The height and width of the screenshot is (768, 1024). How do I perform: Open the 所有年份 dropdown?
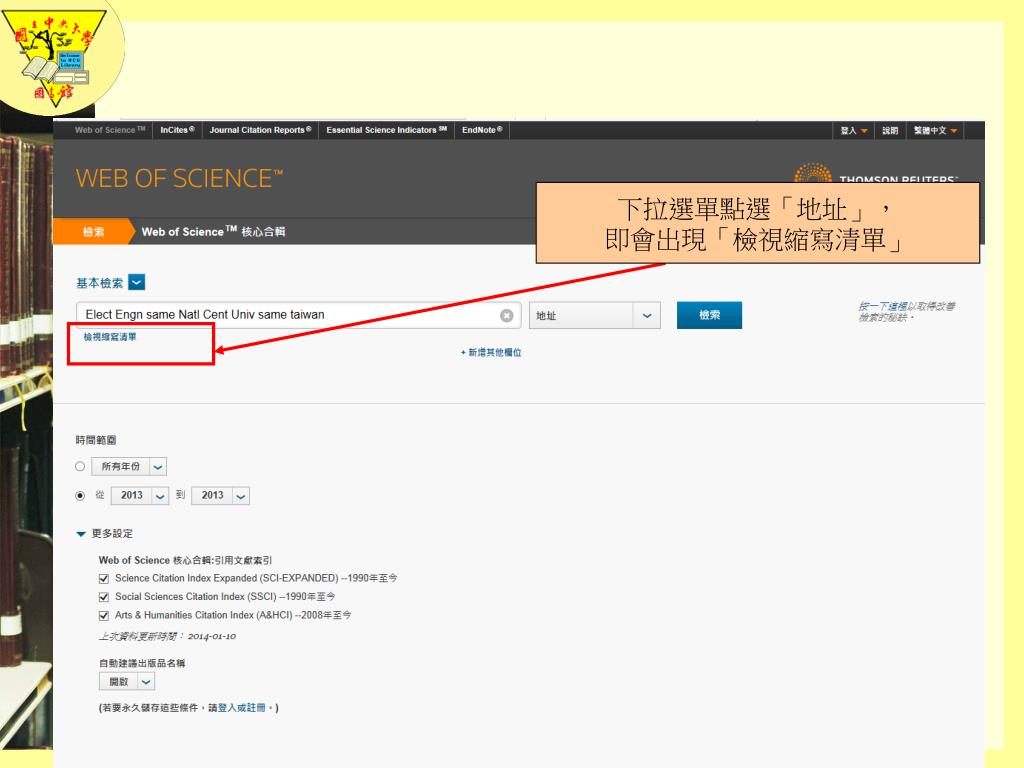[x=129, y=466]
